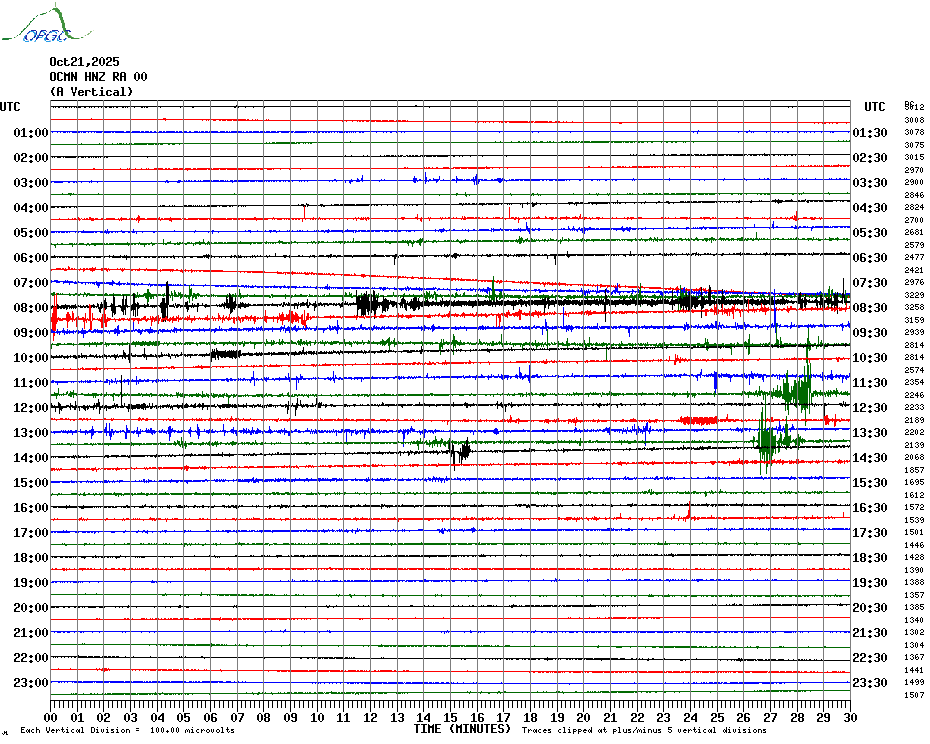Click the UTC label on the left side
This screenshot has width=930, height=744.
pos(10,107)
